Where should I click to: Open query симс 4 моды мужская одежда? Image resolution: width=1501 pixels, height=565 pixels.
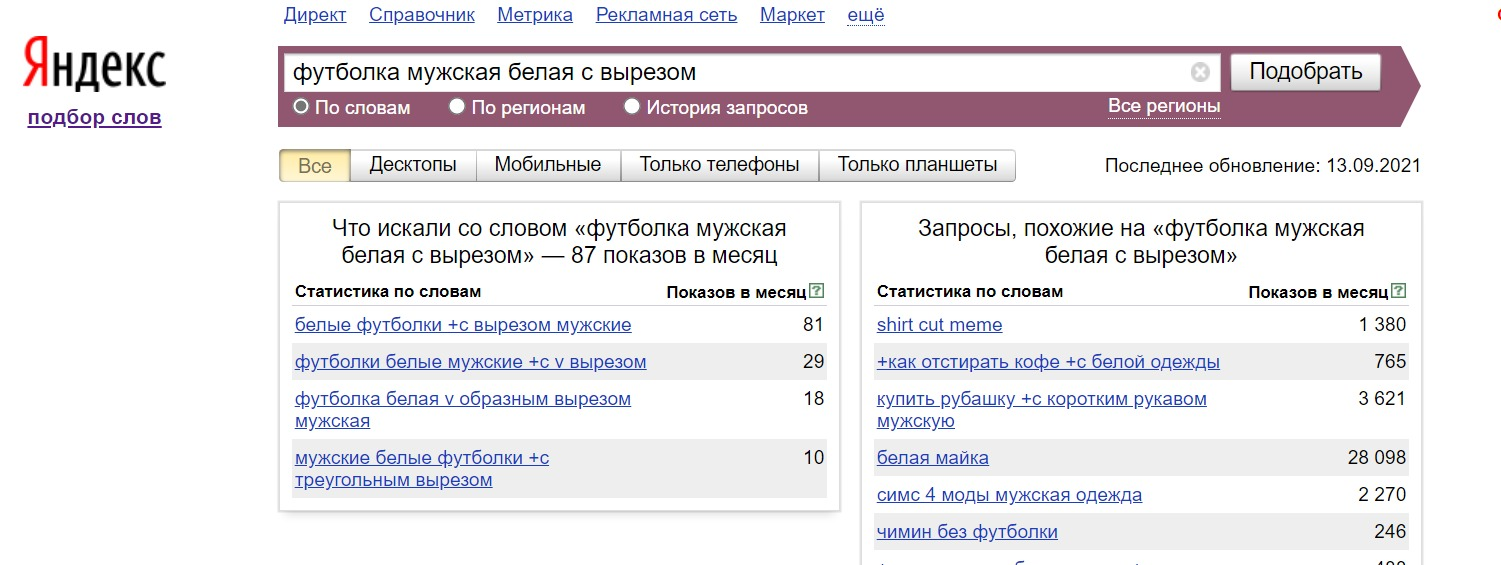pyautogui.click(x=1009, y=495)
